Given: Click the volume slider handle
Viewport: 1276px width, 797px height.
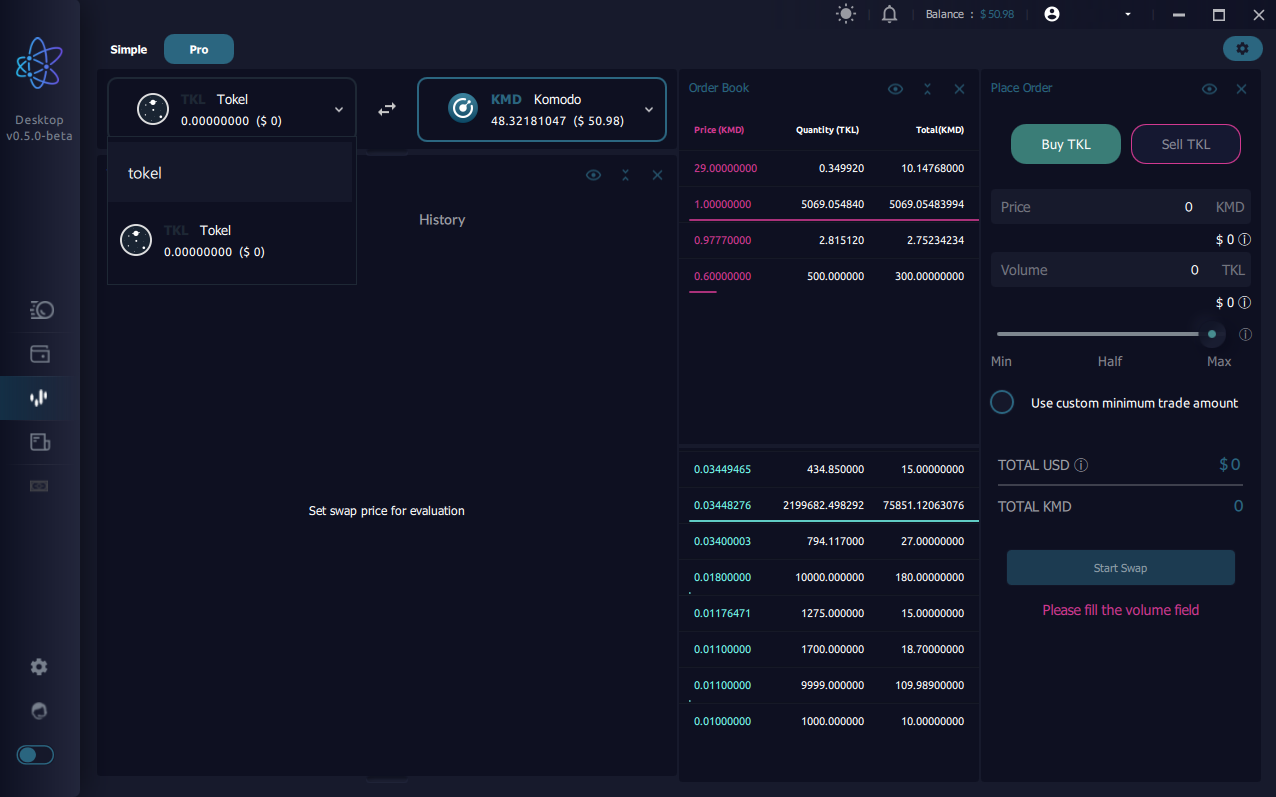Looking at the screenshot, I should click(x=1212, y=334).
